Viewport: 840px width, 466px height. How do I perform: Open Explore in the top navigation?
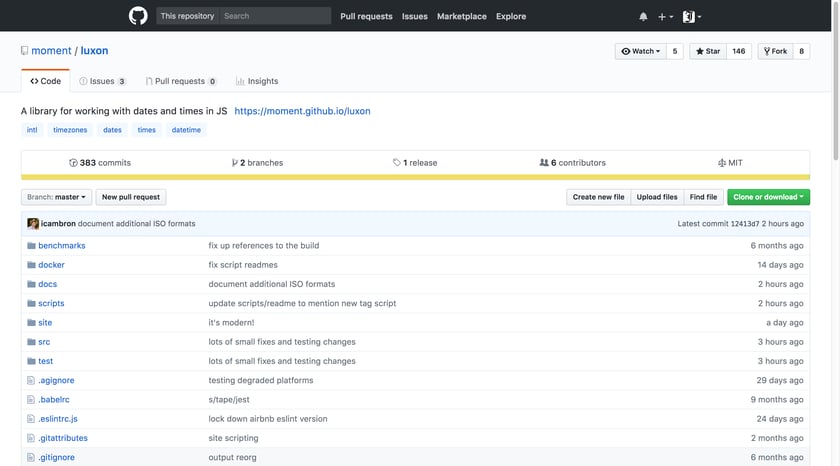click(511, 17)
